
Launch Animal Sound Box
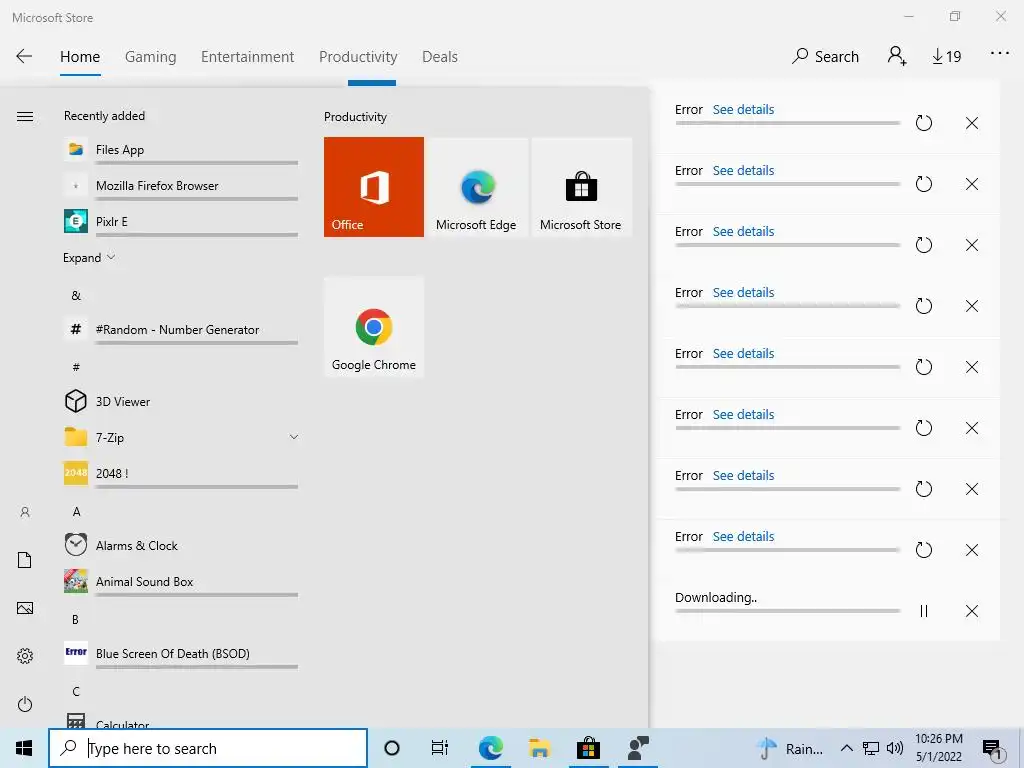coord(181,583)
